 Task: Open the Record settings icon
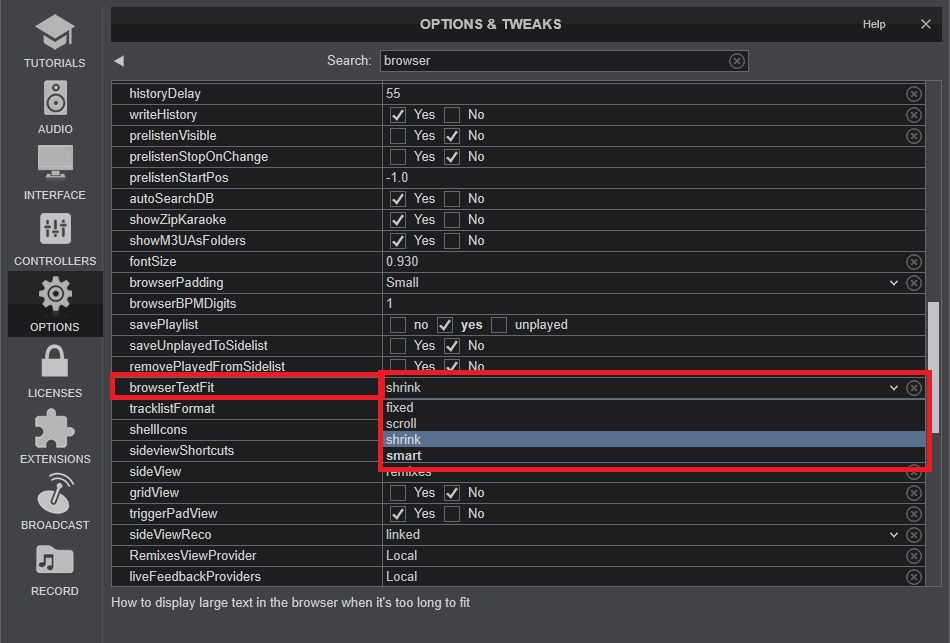pos(55,559)
